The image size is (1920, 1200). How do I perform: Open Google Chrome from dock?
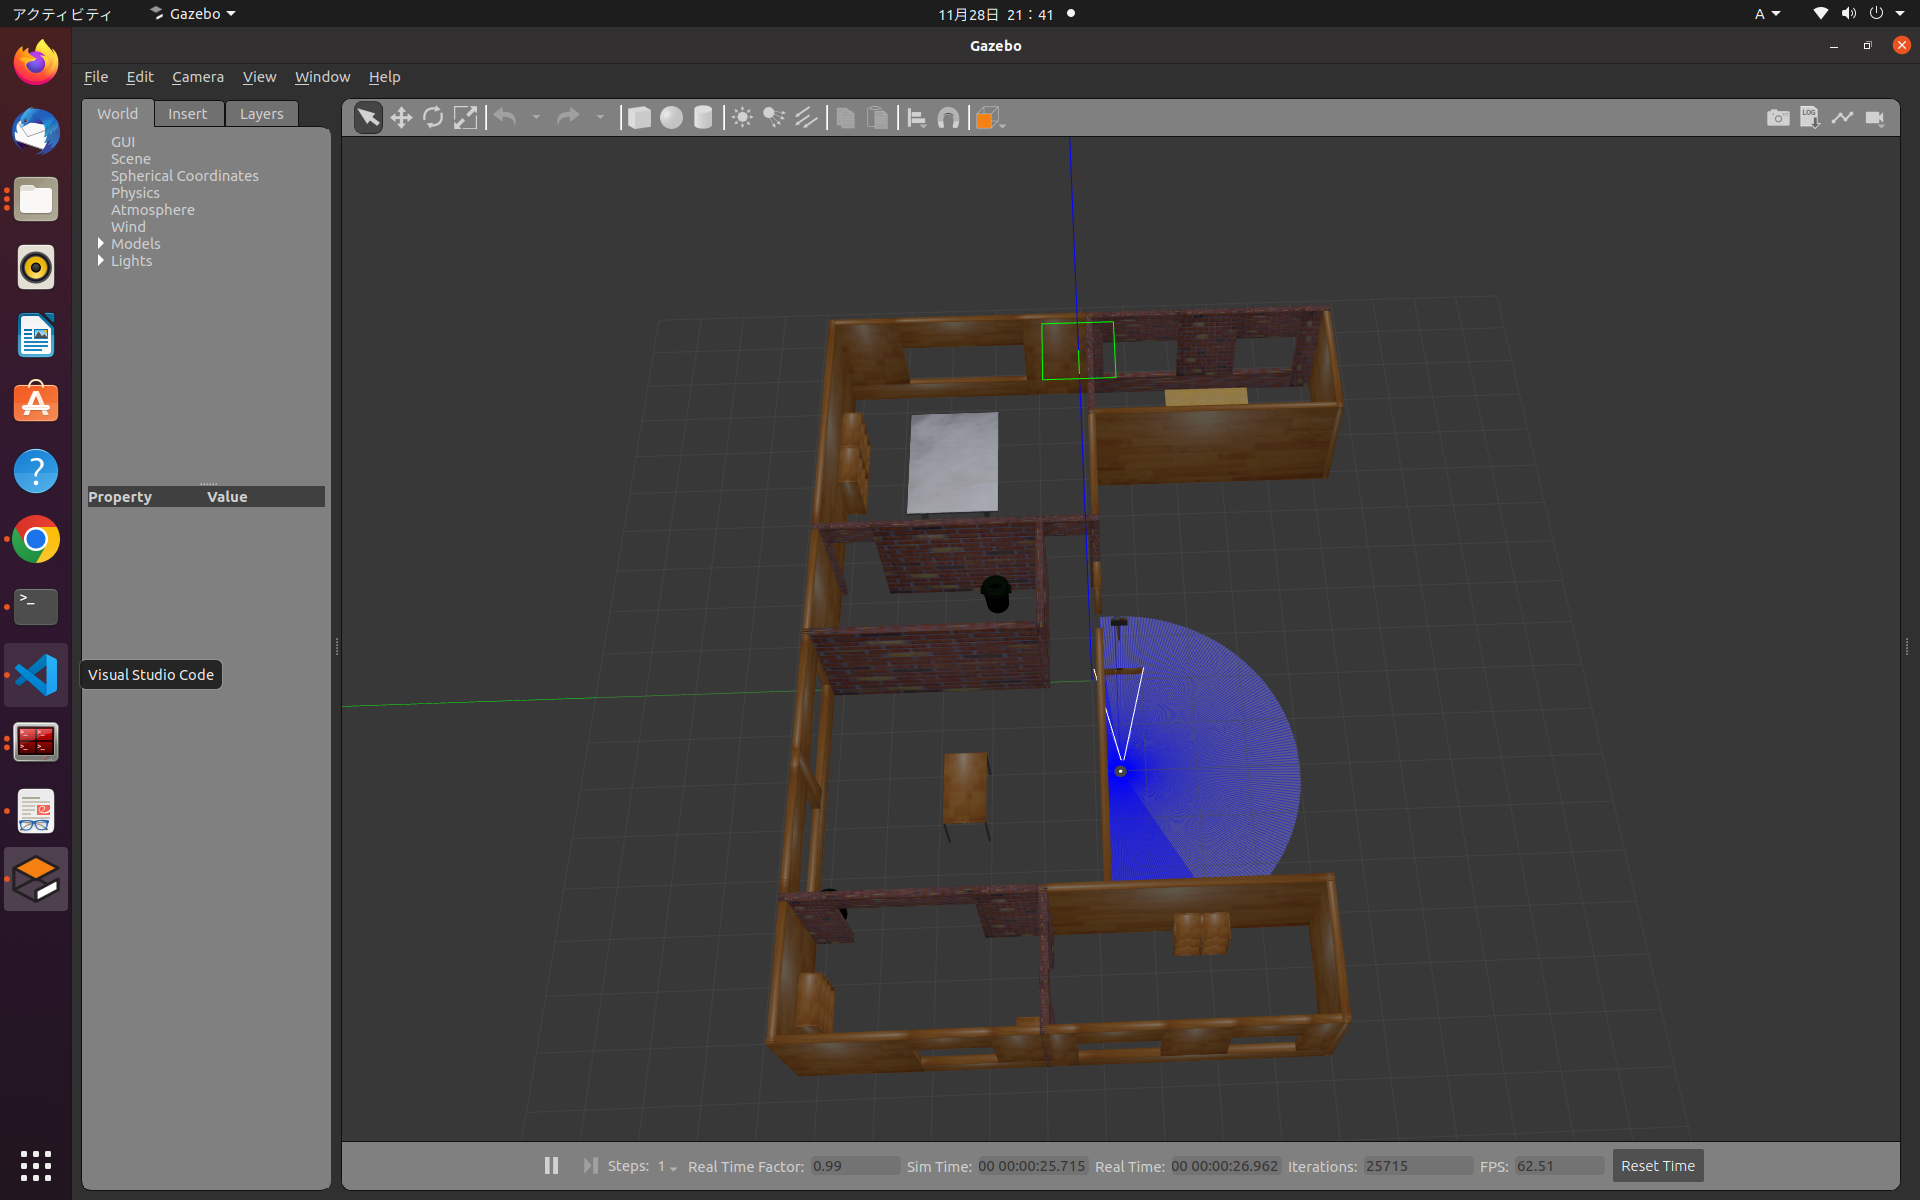[36, 540]
